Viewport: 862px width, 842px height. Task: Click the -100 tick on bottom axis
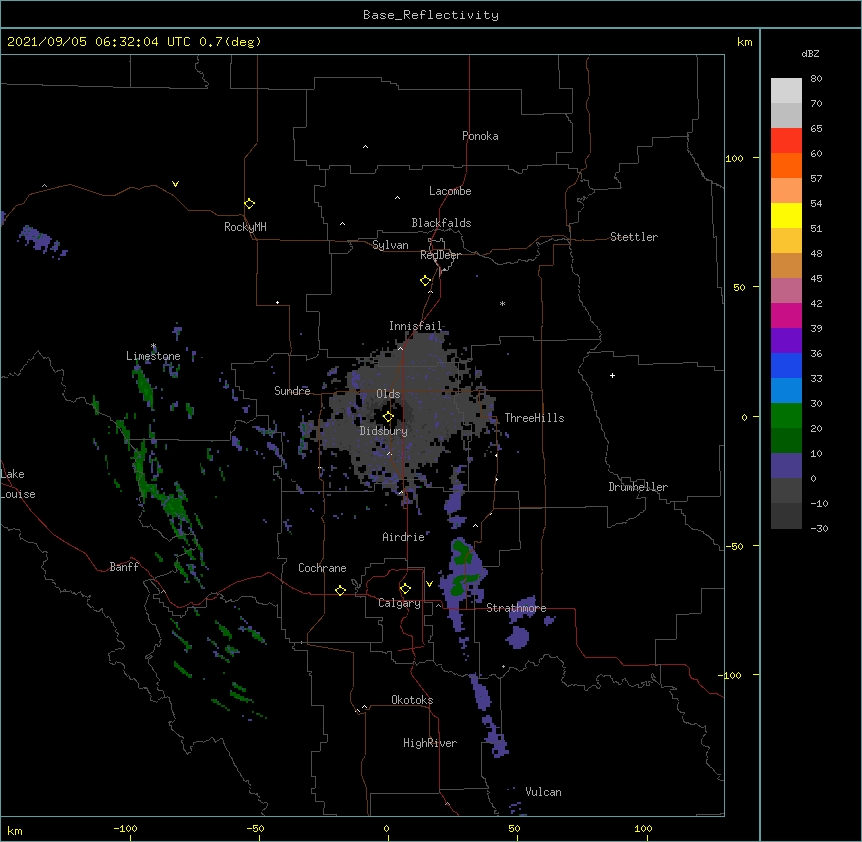(125, 828)
